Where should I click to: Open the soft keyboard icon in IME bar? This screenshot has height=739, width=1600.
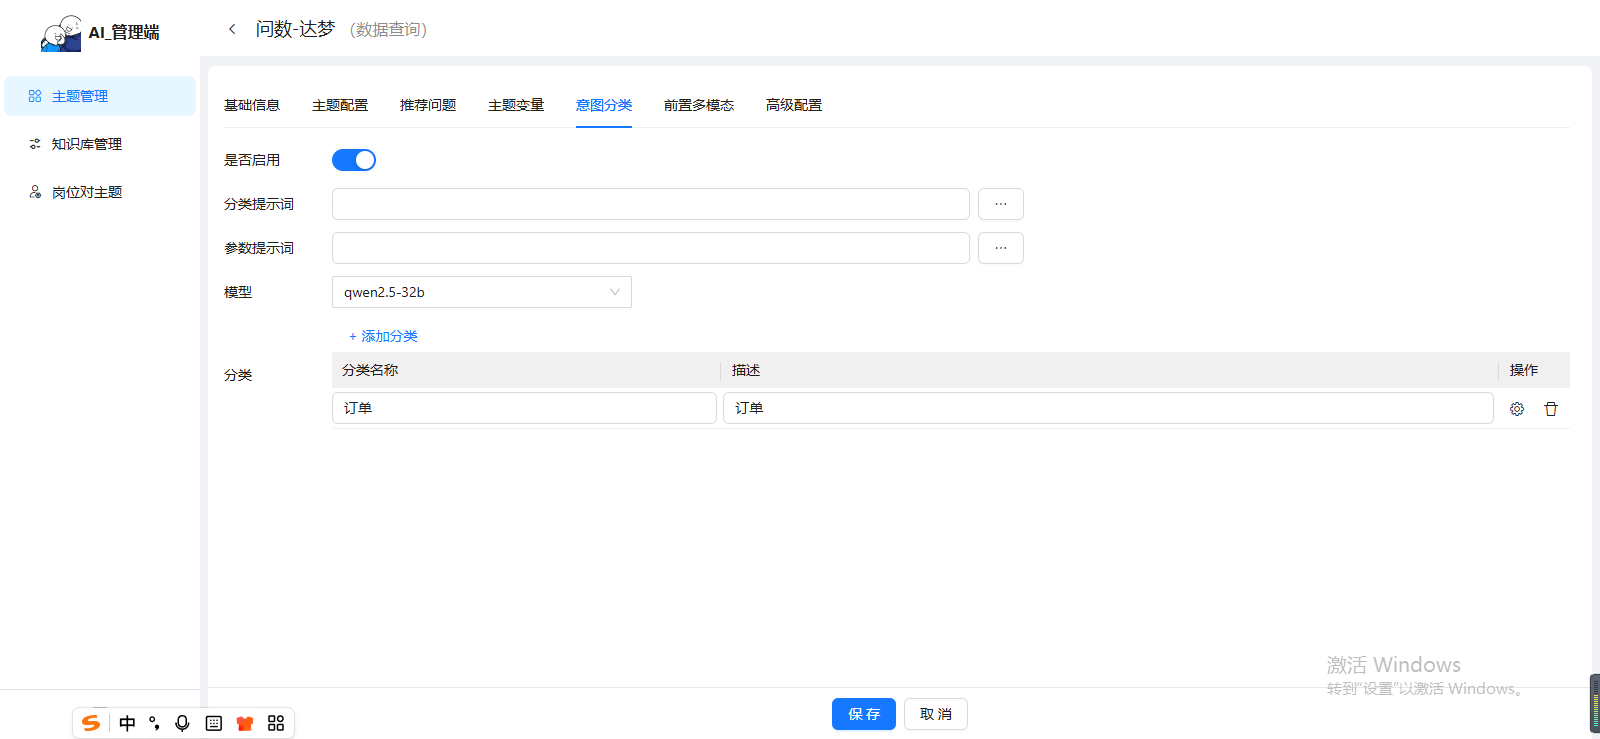click(214, 723)
